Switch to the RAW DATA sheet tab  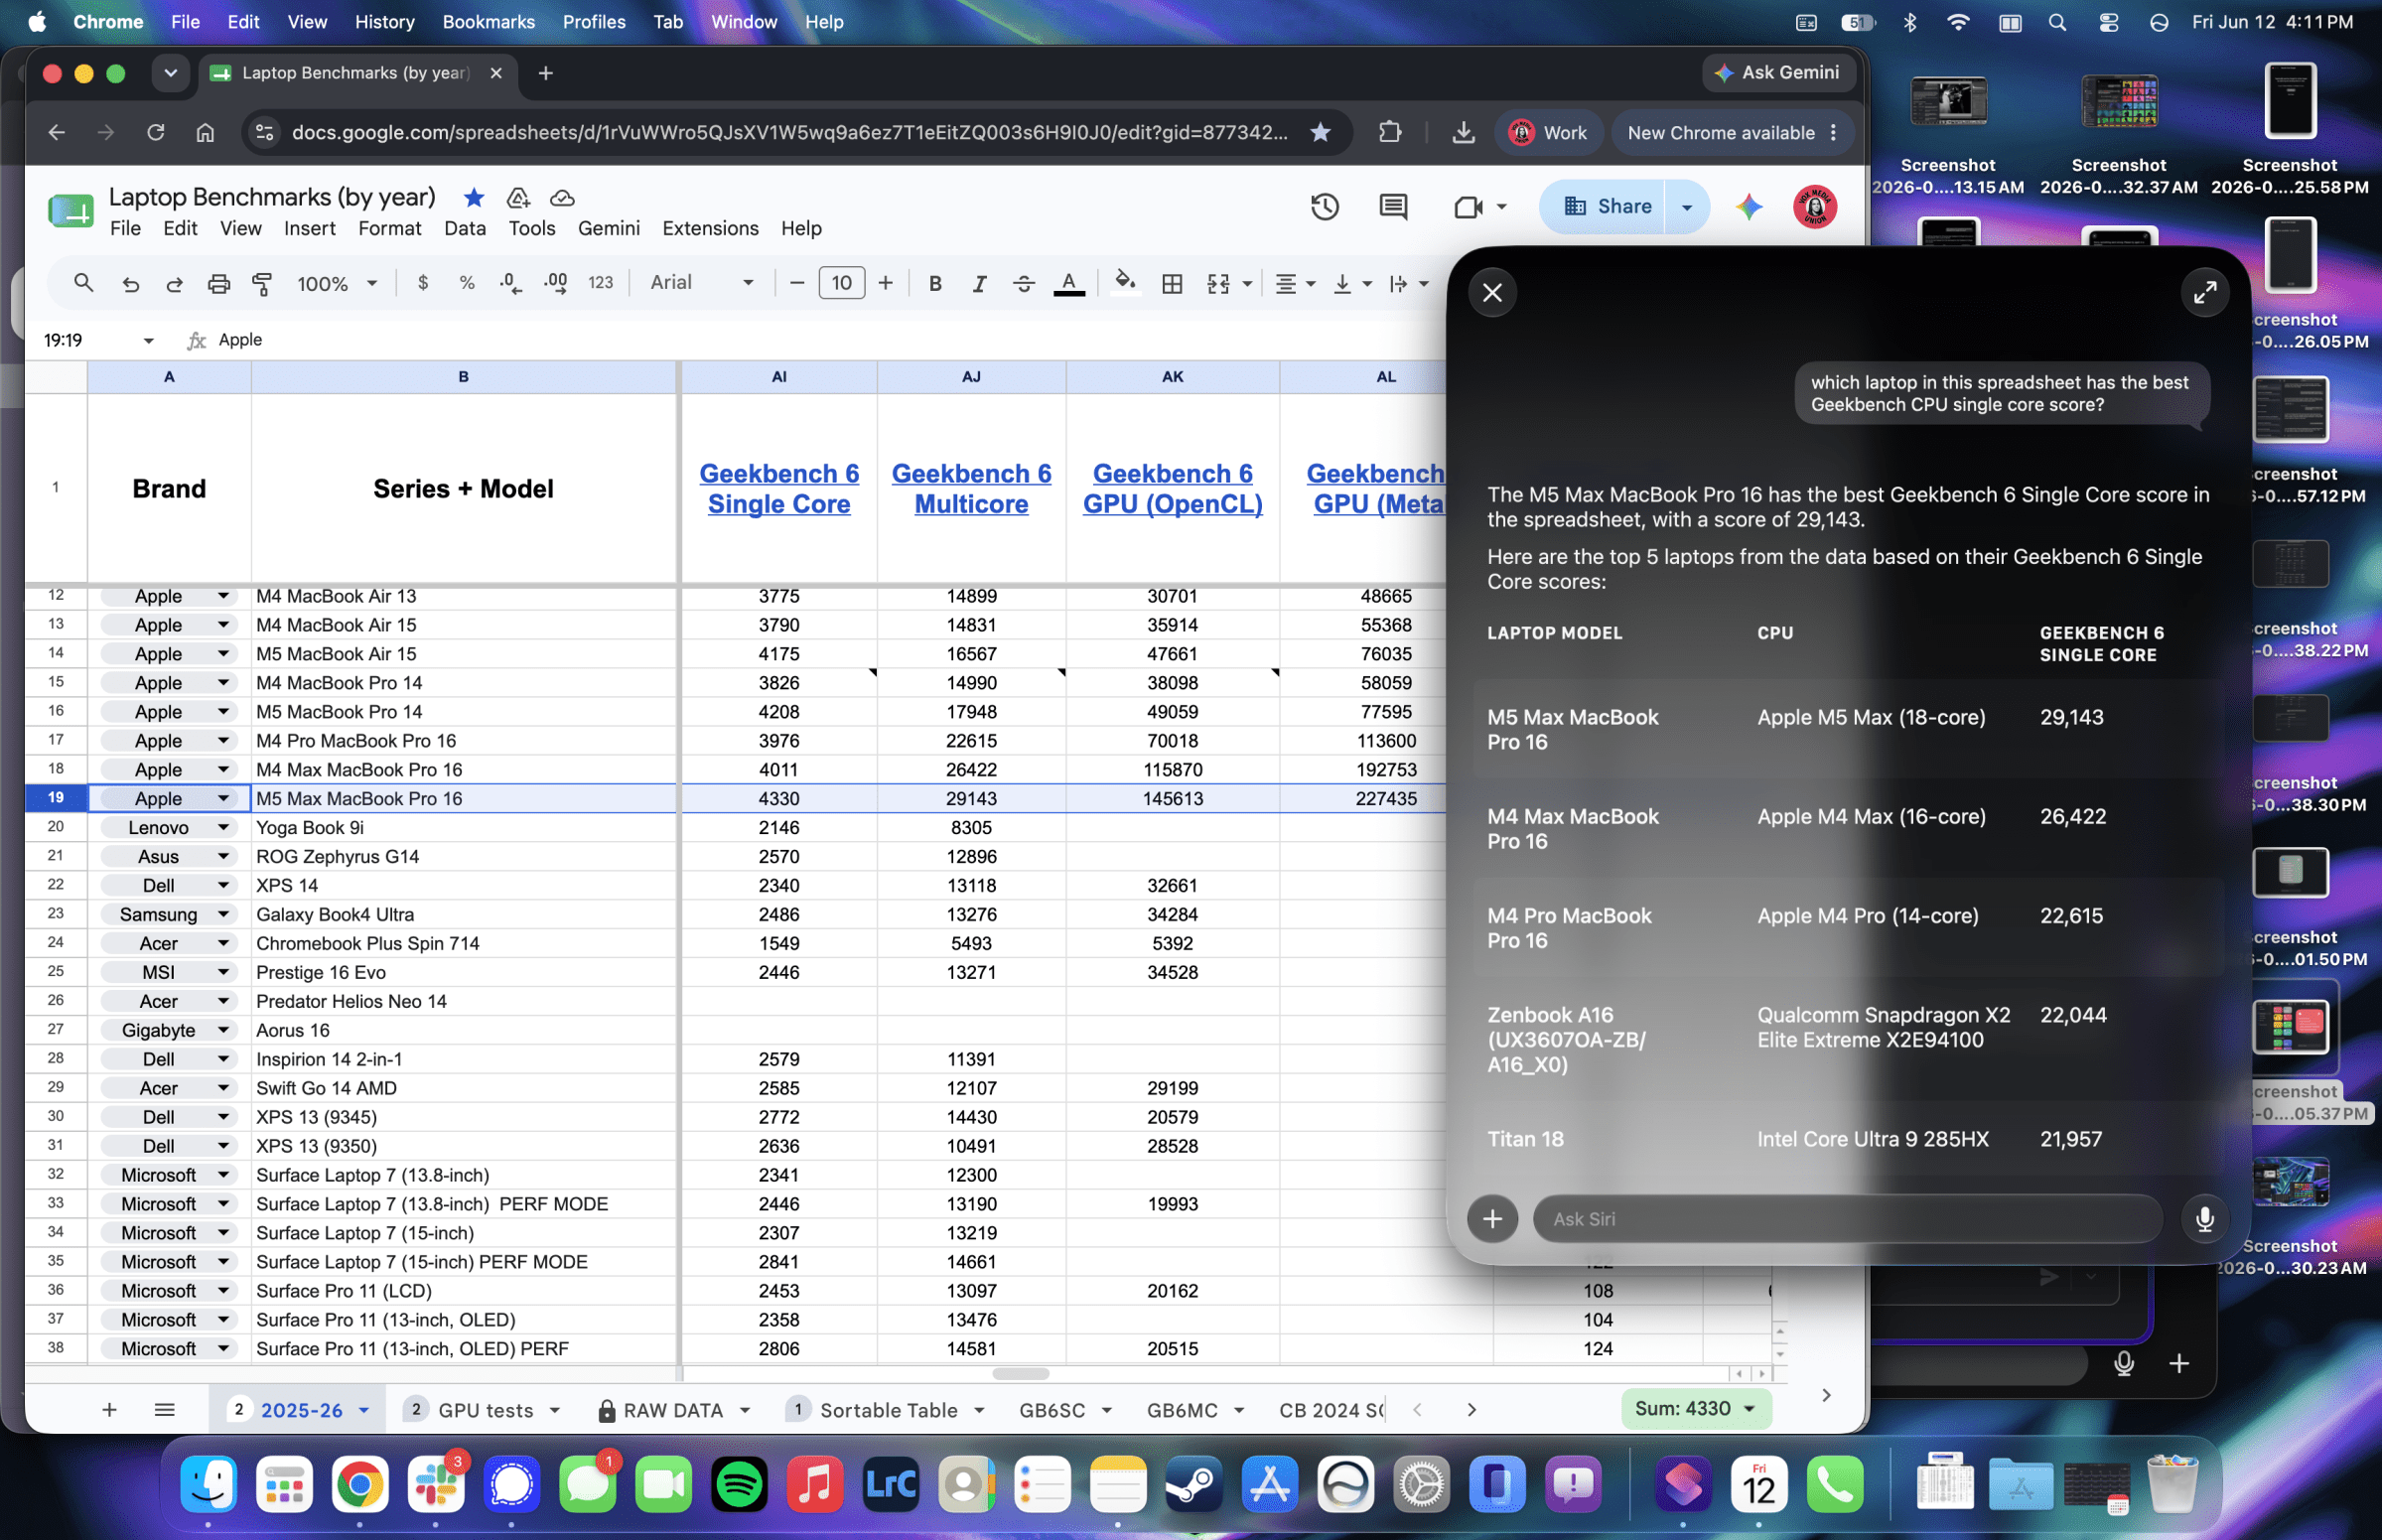673,1410
